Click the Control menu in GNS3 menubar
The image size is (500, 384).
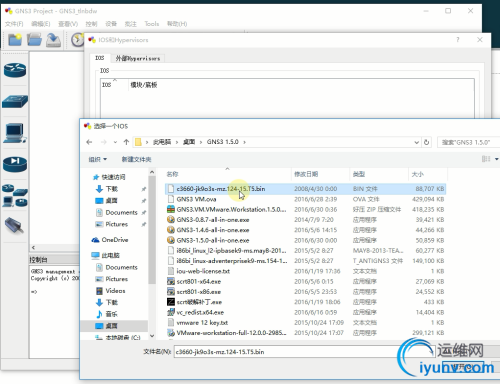[x=91, y=24]
